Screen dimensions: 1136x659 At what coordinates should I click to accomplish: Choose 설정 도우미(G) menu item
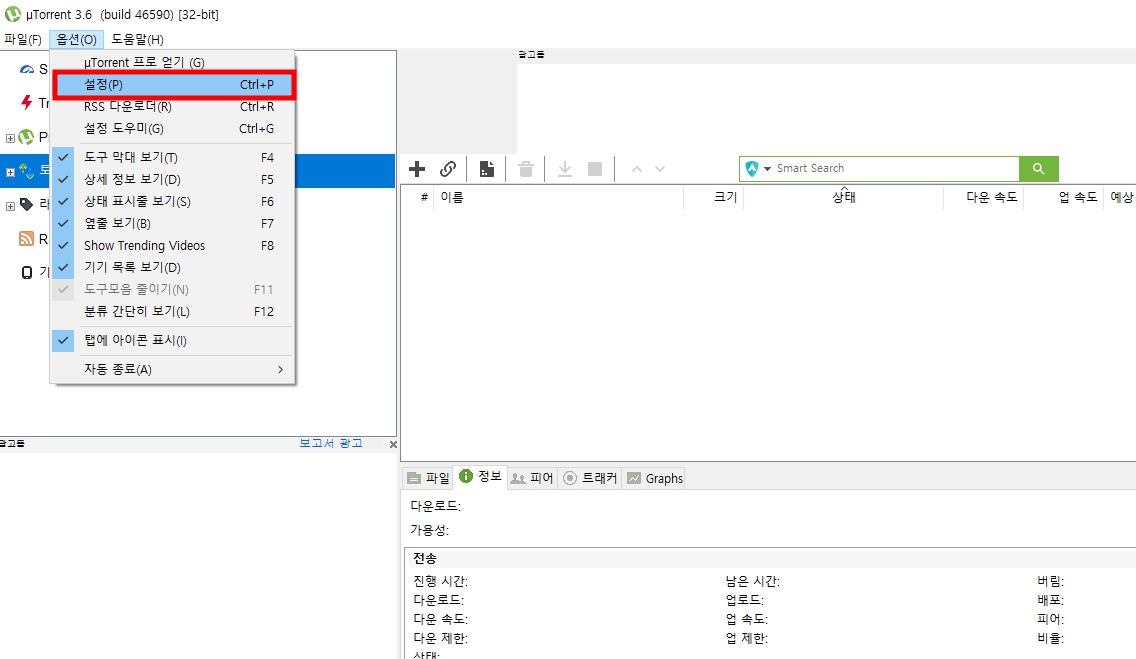tap(173, 128)
